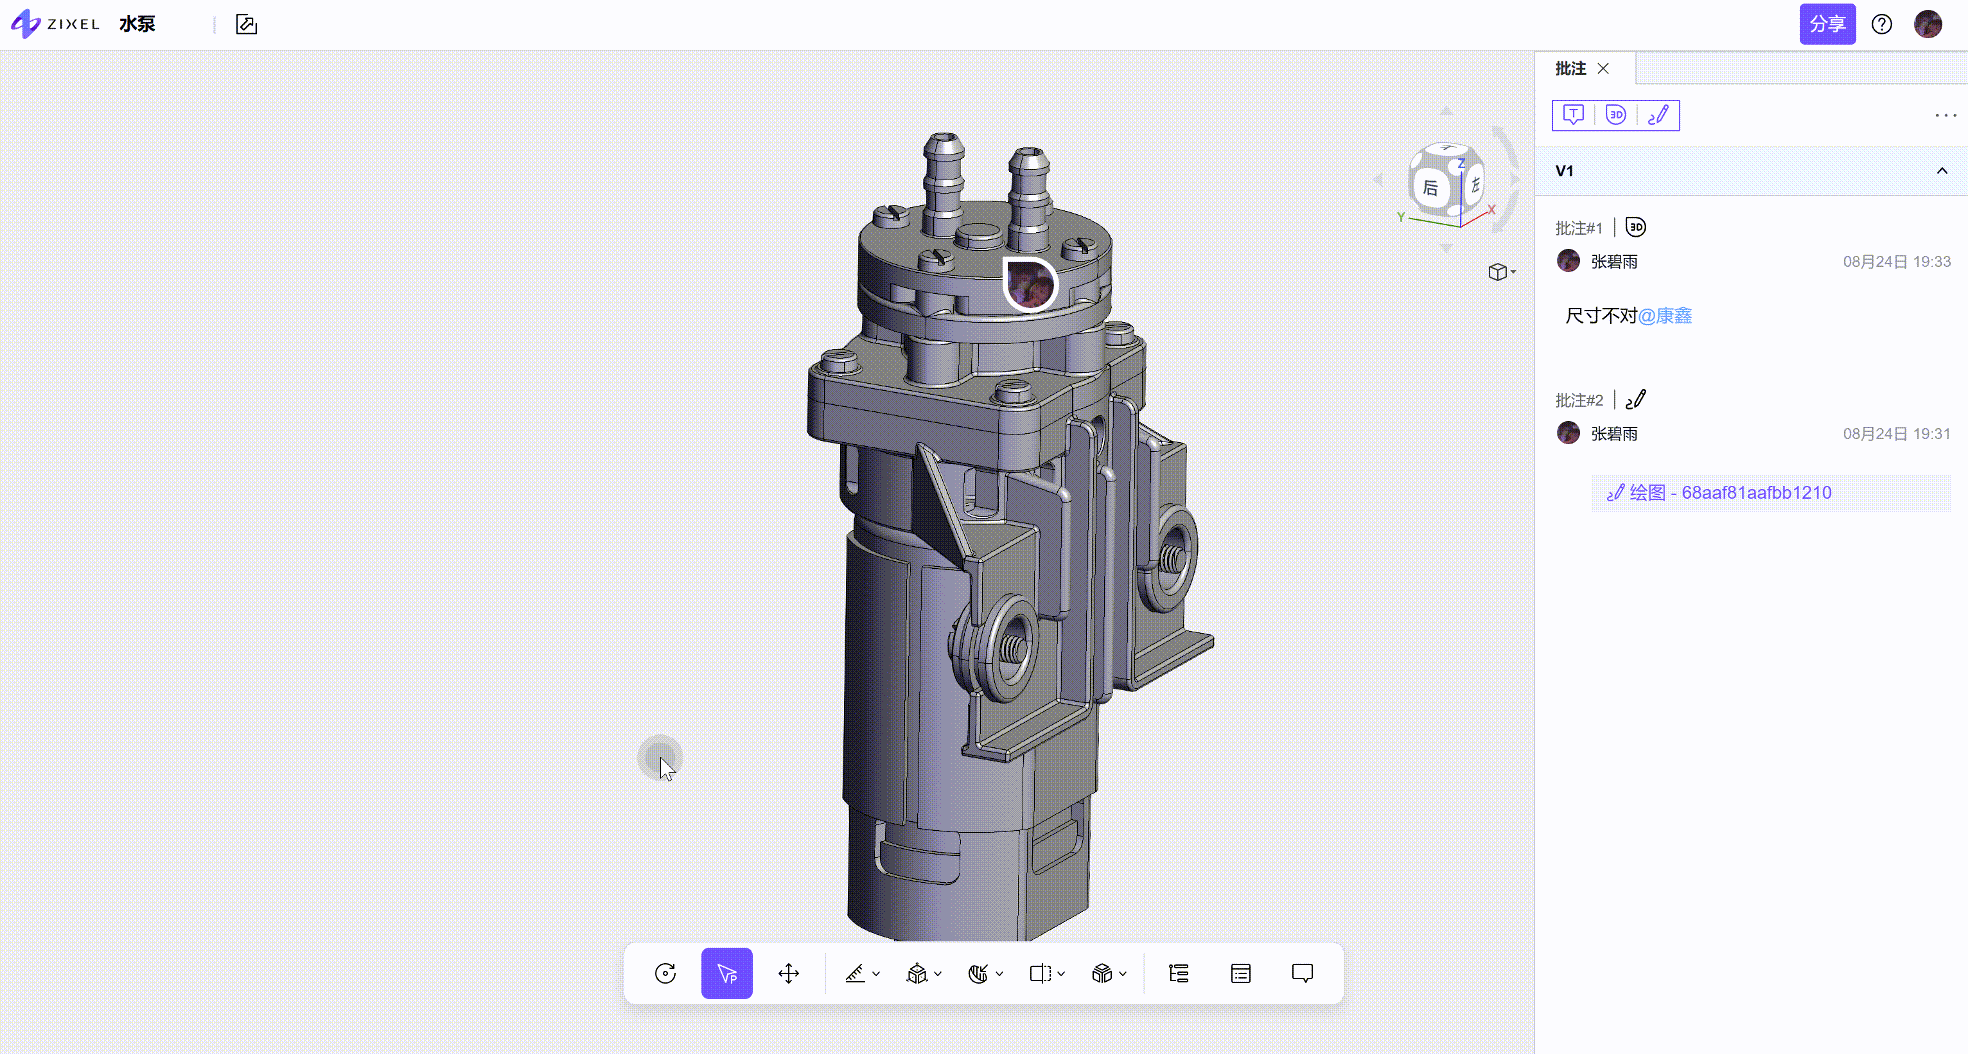Open the view orientation cube dropdown
This screenshot has width=1968, height=1054.
(x=1501, y=272)
